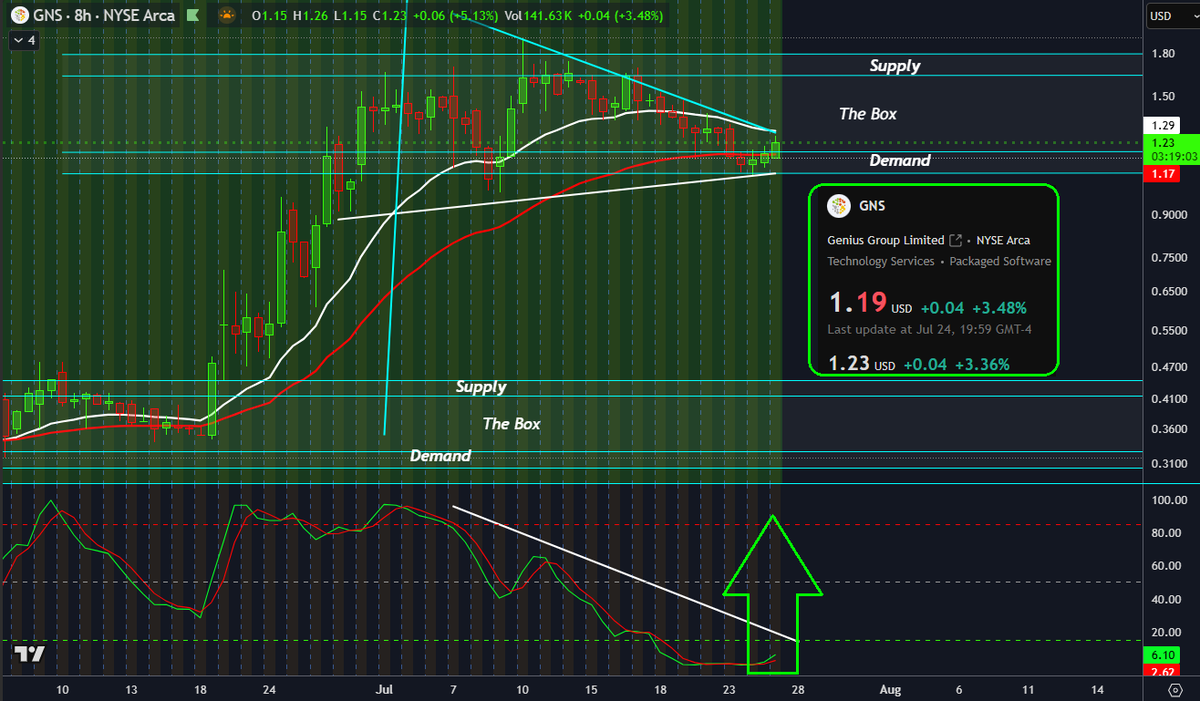The width and height of the screenshot is (1200, 701).
Task: Click the GNS logo inside the info card
Action: [x=838, y=206]
